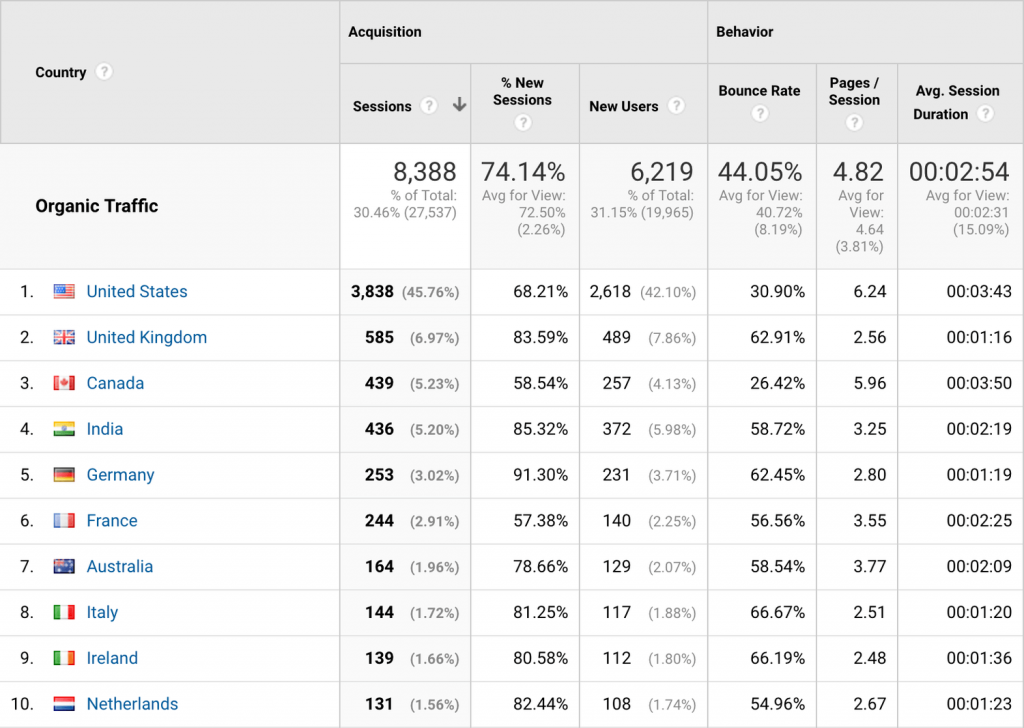Select United States duration 00:03:43
The width and height of the screenshot is (1024, 728).
pyautogui.click(x=979, y=291)
